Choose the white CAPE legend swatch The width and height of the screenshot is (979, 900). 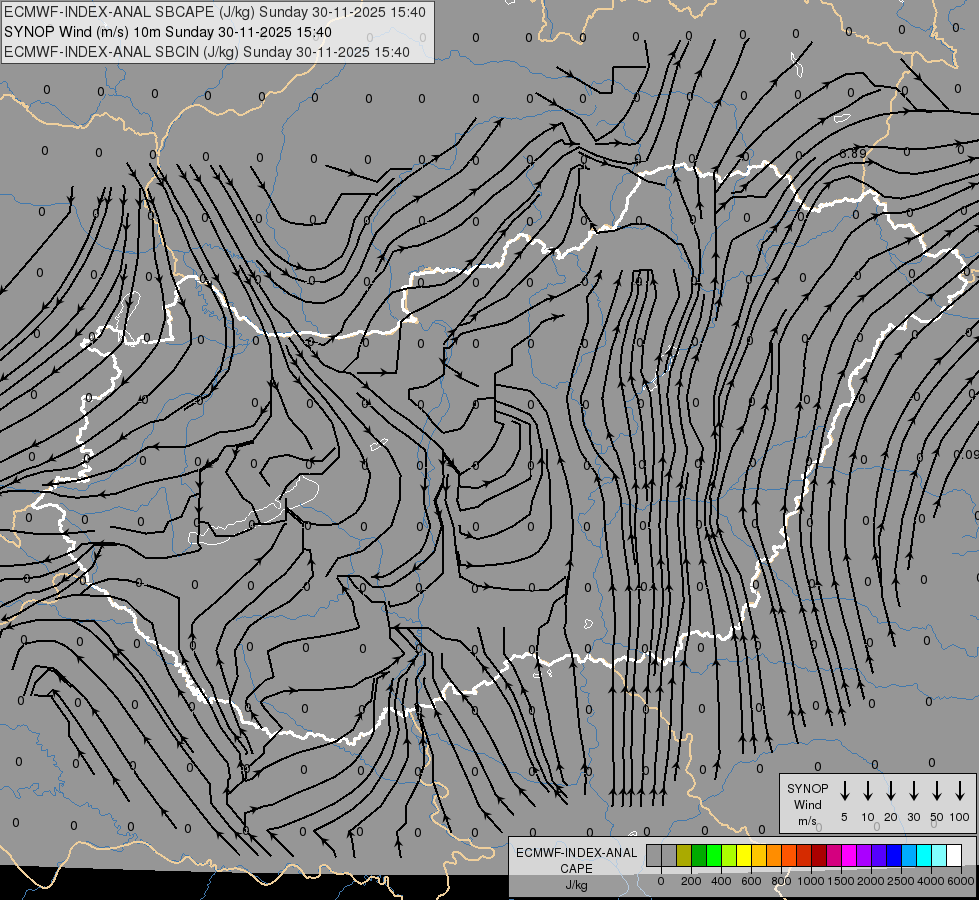(x=954, y=855)
